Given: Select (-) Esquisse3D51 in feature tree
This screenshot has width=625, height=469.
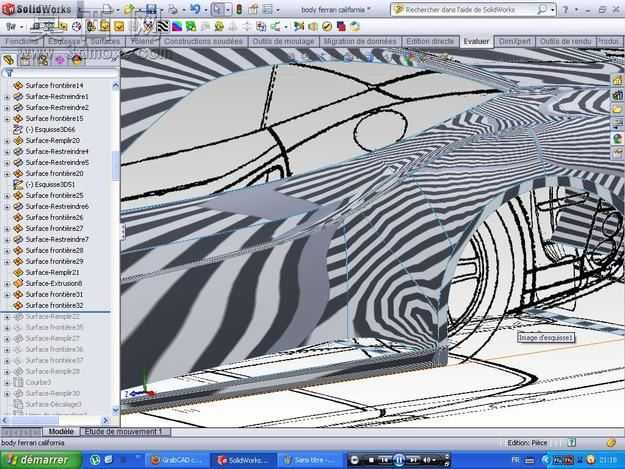Looking at the screenshot, I should click(50, 184).
